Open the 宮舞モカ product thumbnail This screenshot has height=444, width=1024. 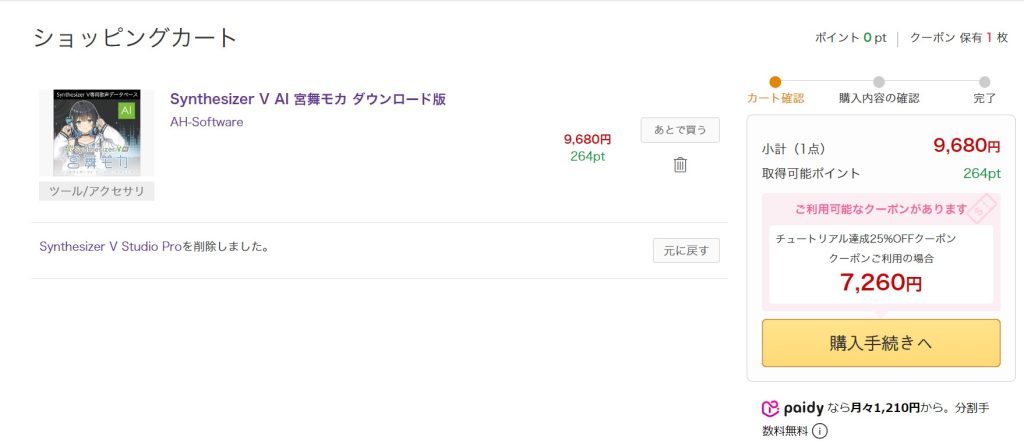tap(97, 133)
